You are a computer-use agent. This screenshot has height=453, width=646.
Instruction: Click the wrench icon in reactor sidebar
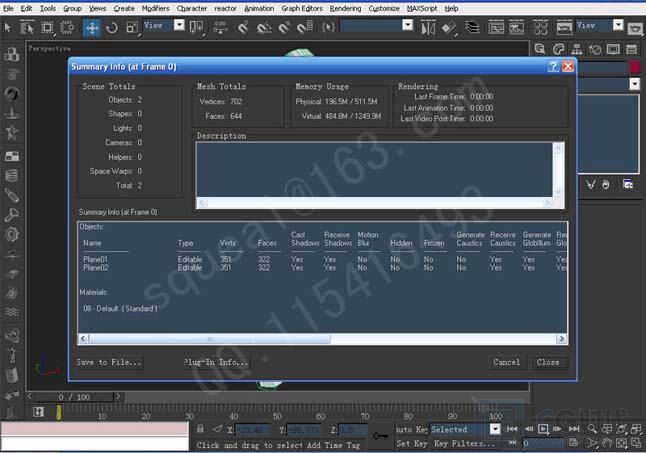pos(12,215)
